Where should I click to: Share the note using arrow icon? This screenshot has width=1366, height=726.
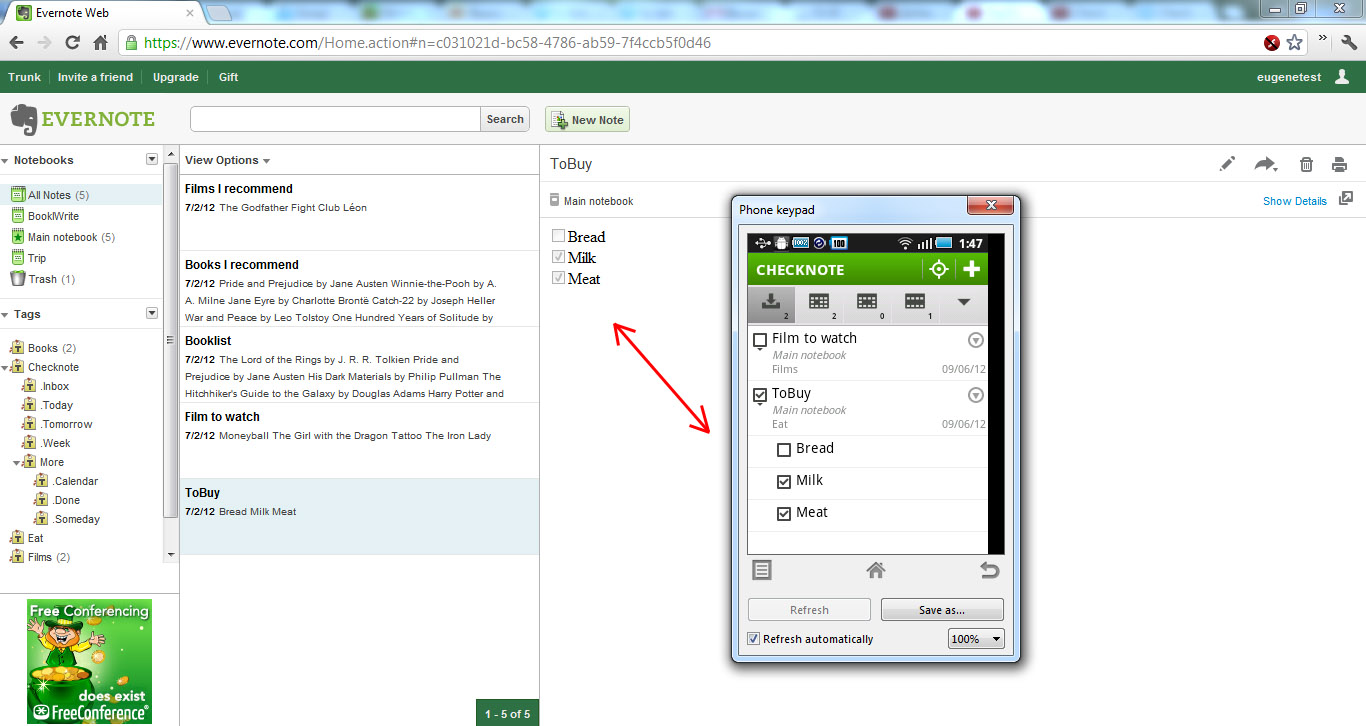tap(1267, 164)
